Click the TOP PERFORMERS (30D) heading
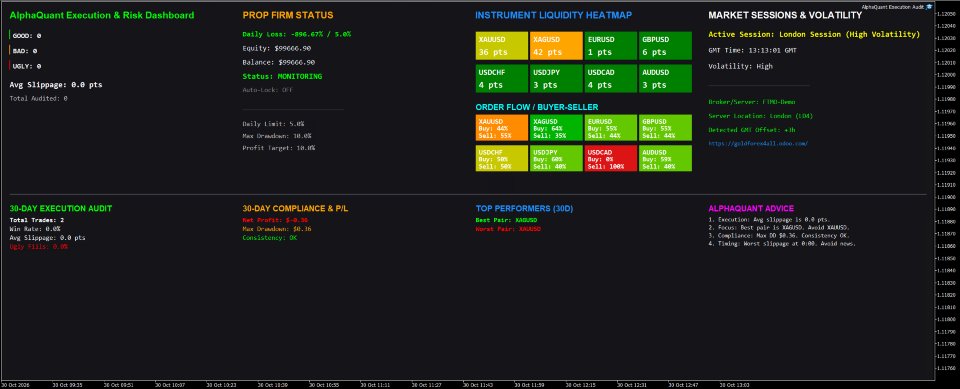The height and width of the screenshot is (389, 960). coord(524,209)
